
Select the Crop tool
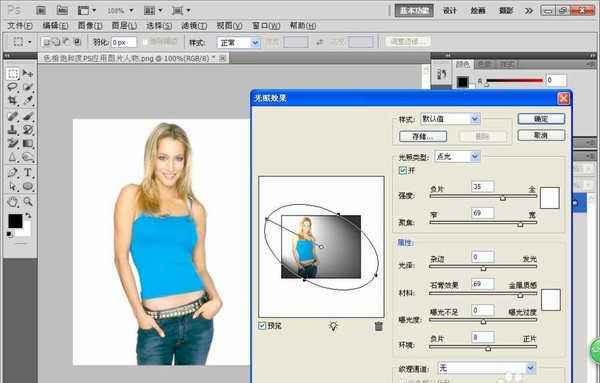pos(13,101)
